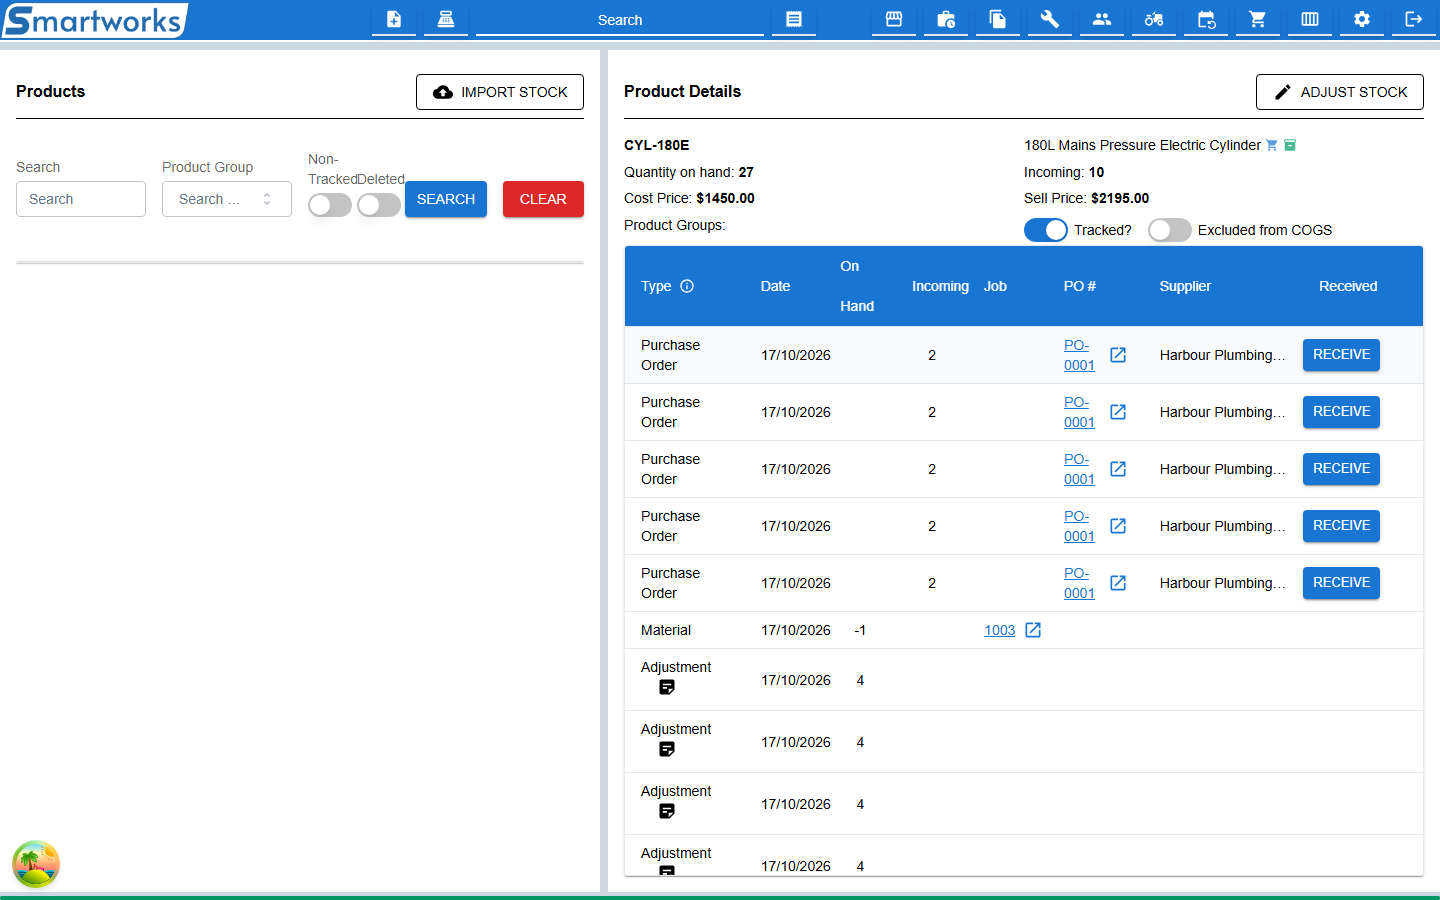Click the product code CYL-180E
The height and width of the screenshot is (900, 1440).
pyautogui.click(x=657, y=145)
